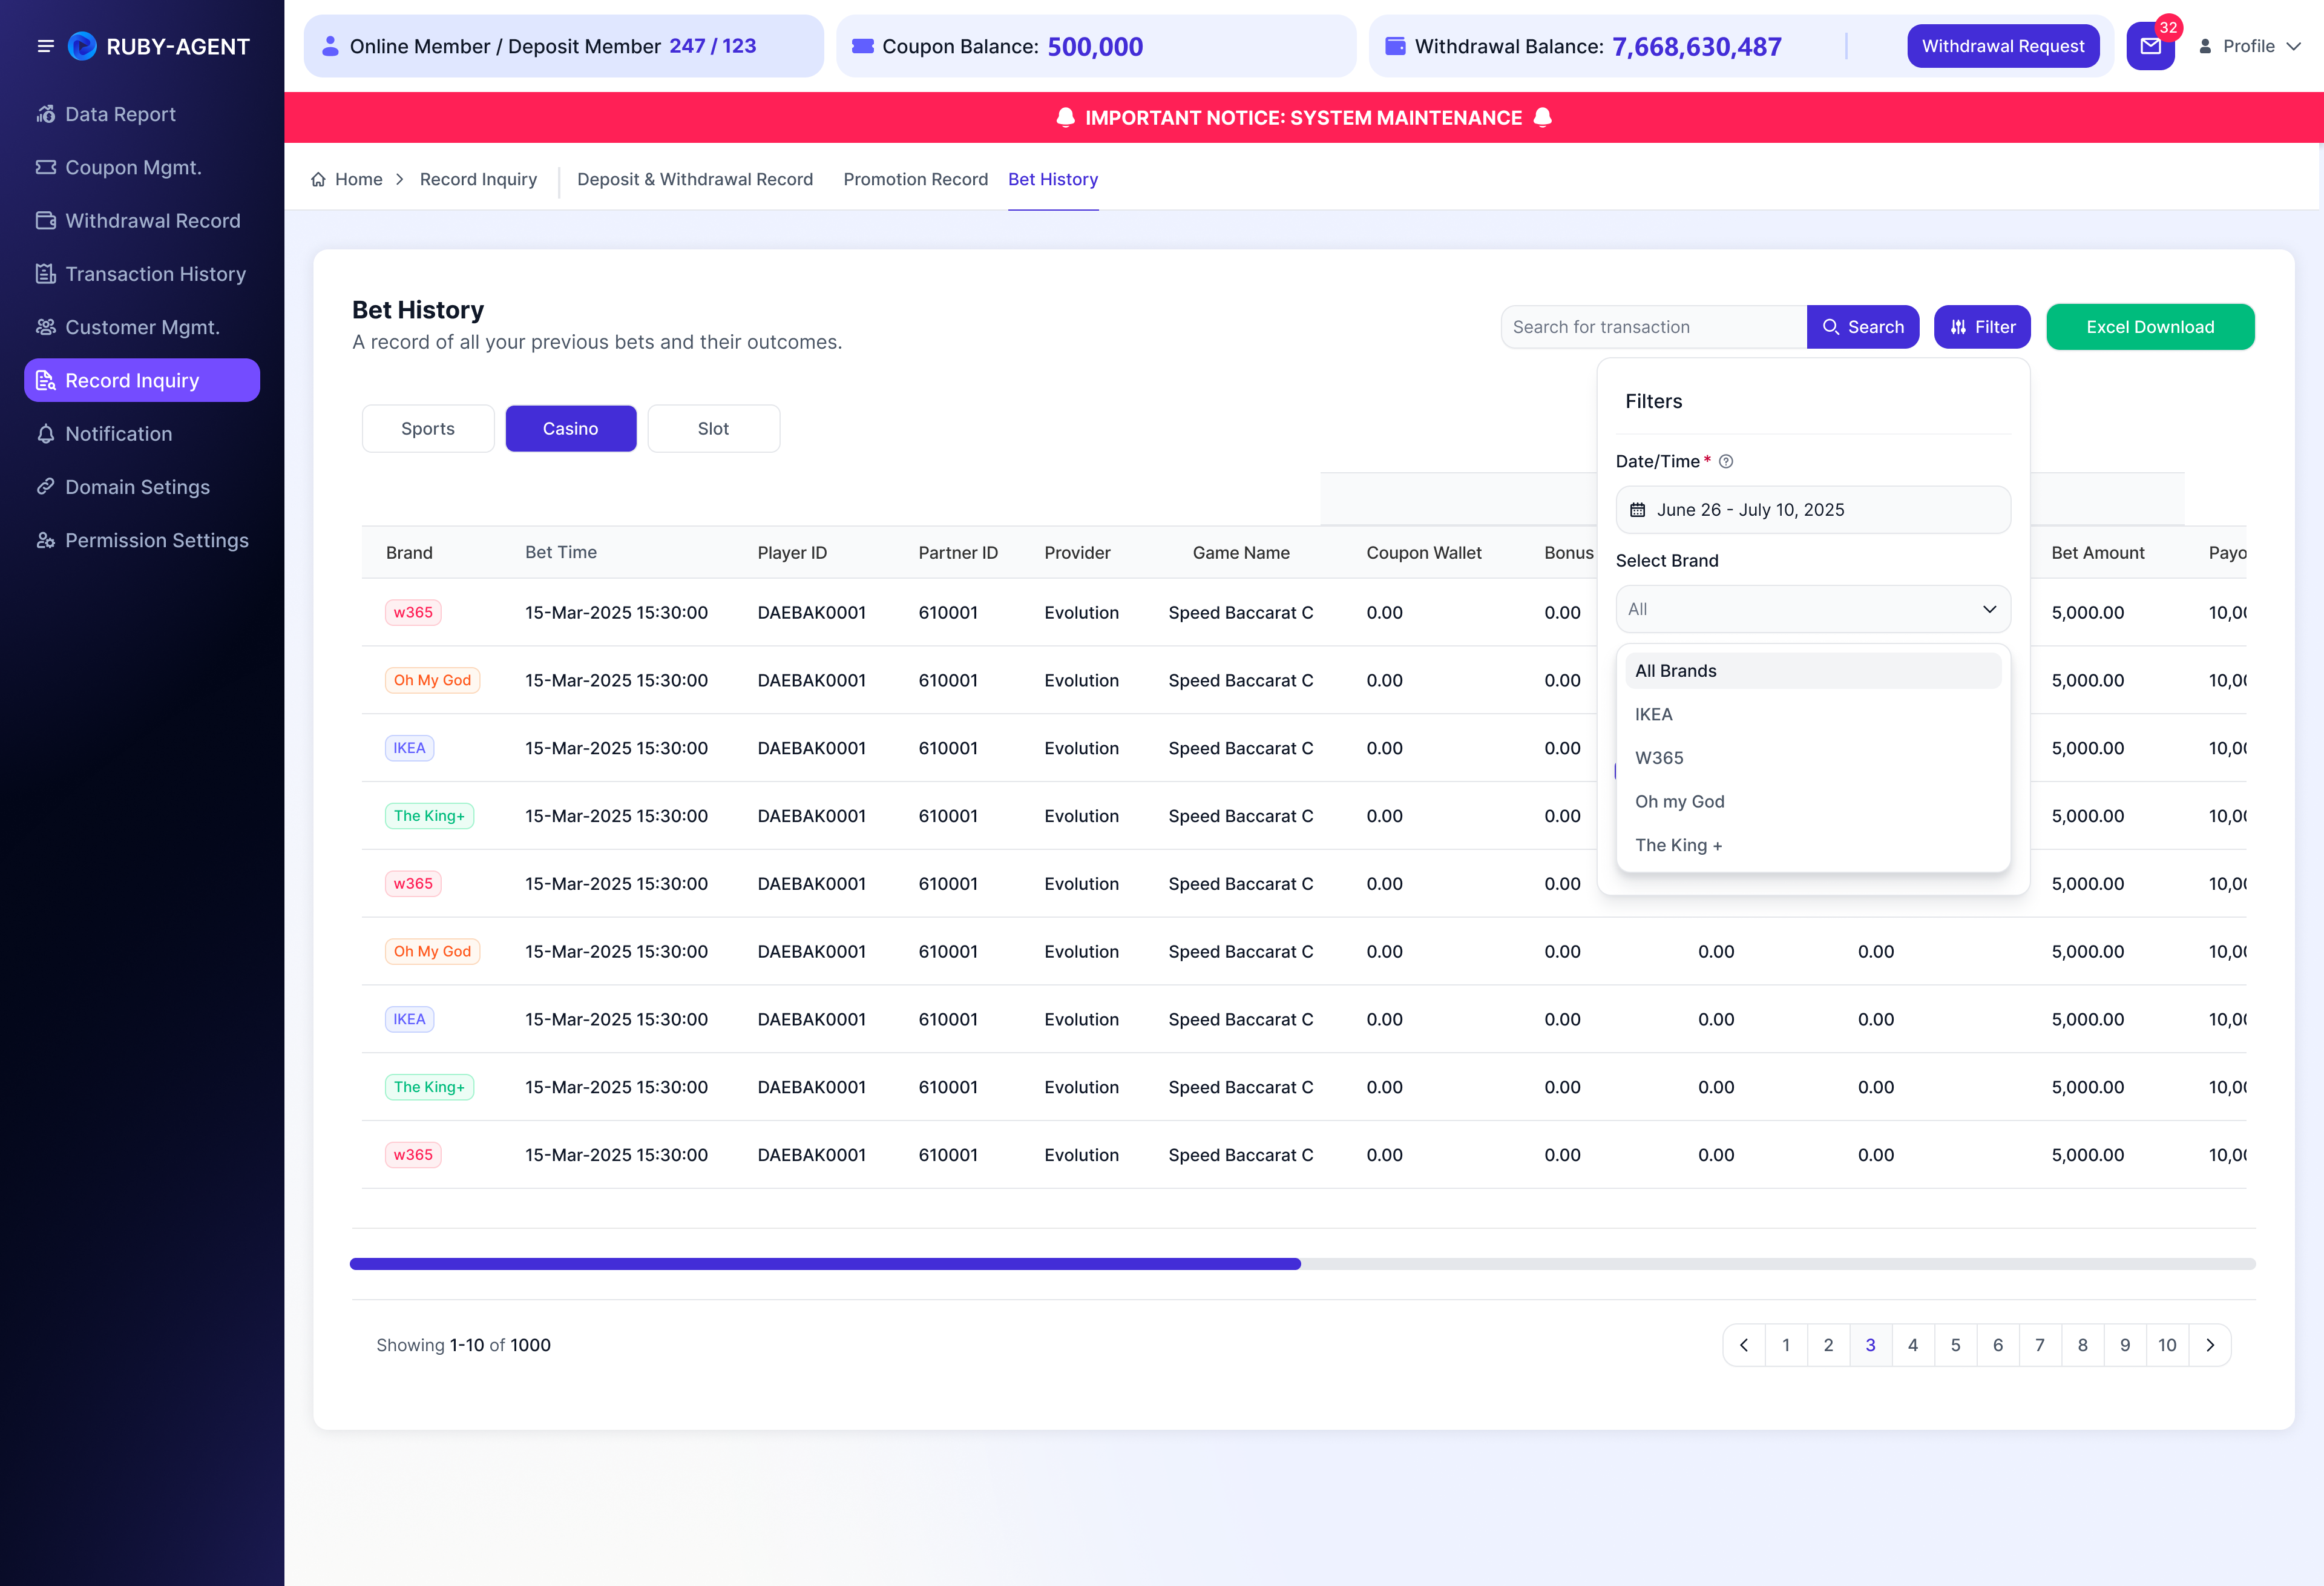This screenshot has height=1586, width=2324.
Task: Click the Domain Settings link icon
Action: click(x=46, y=487)
